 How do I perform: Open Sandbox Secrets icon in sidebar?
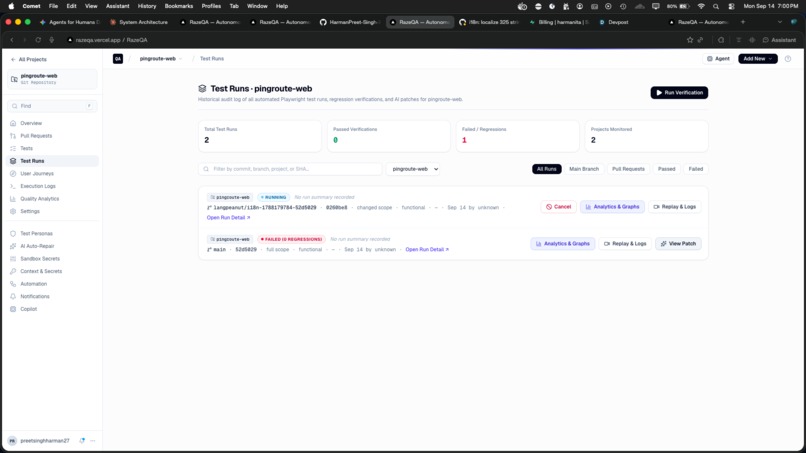(13, 259)
